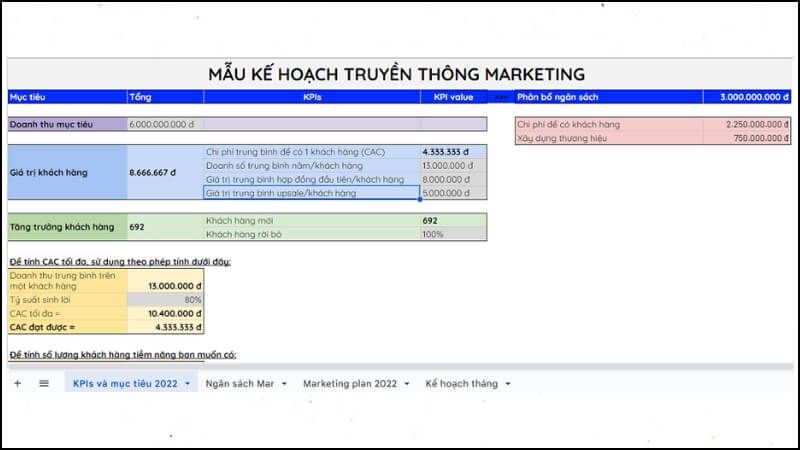800x450 pixels.
Task: Select the Chi phí trung bình (CAC) cell
Action: coord(312,152)
